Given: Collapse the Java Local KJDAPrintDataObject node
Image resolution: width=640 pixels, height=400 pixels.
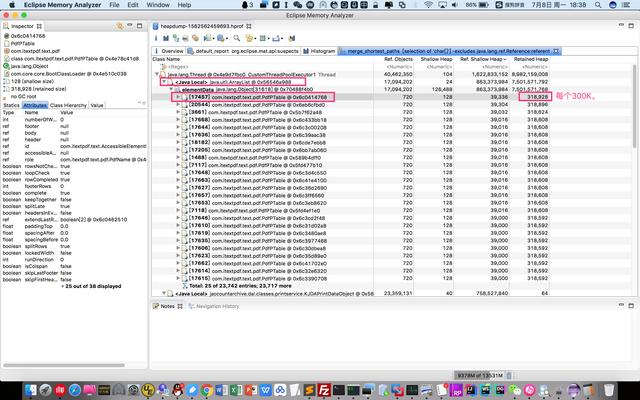Looking at the screenshot, I should (x=164, y=293).
